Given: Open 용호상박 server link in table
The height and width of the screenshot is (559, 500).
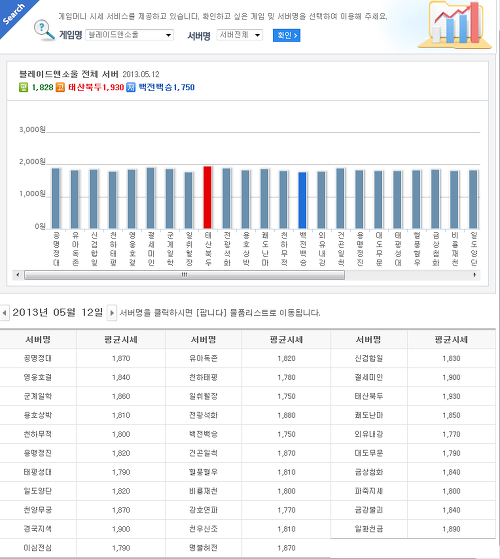Looking at the screenshot, I should click(38, 415).
